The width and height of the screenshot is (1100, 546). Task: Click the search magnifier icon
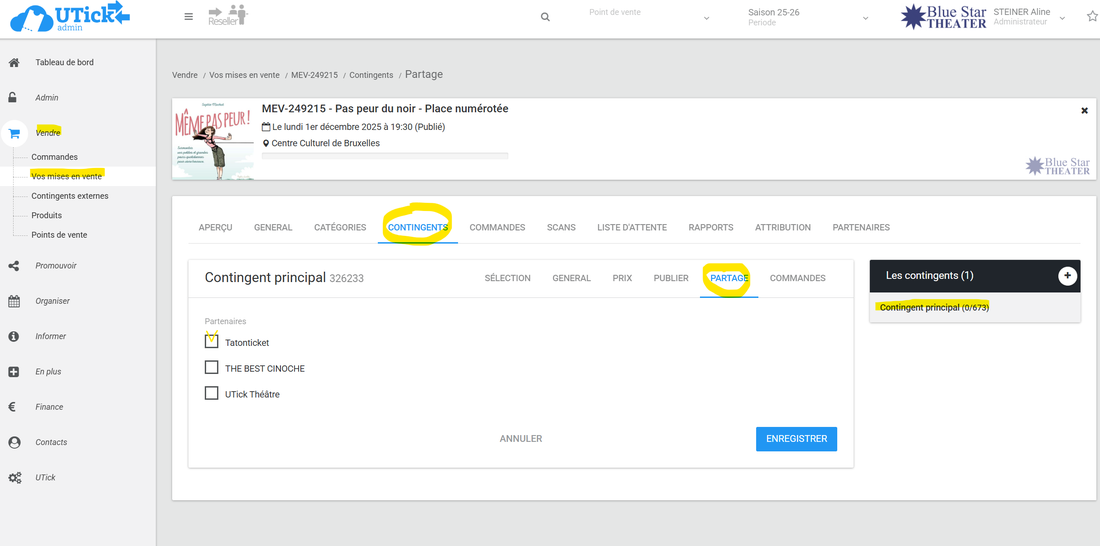[545, 17]
